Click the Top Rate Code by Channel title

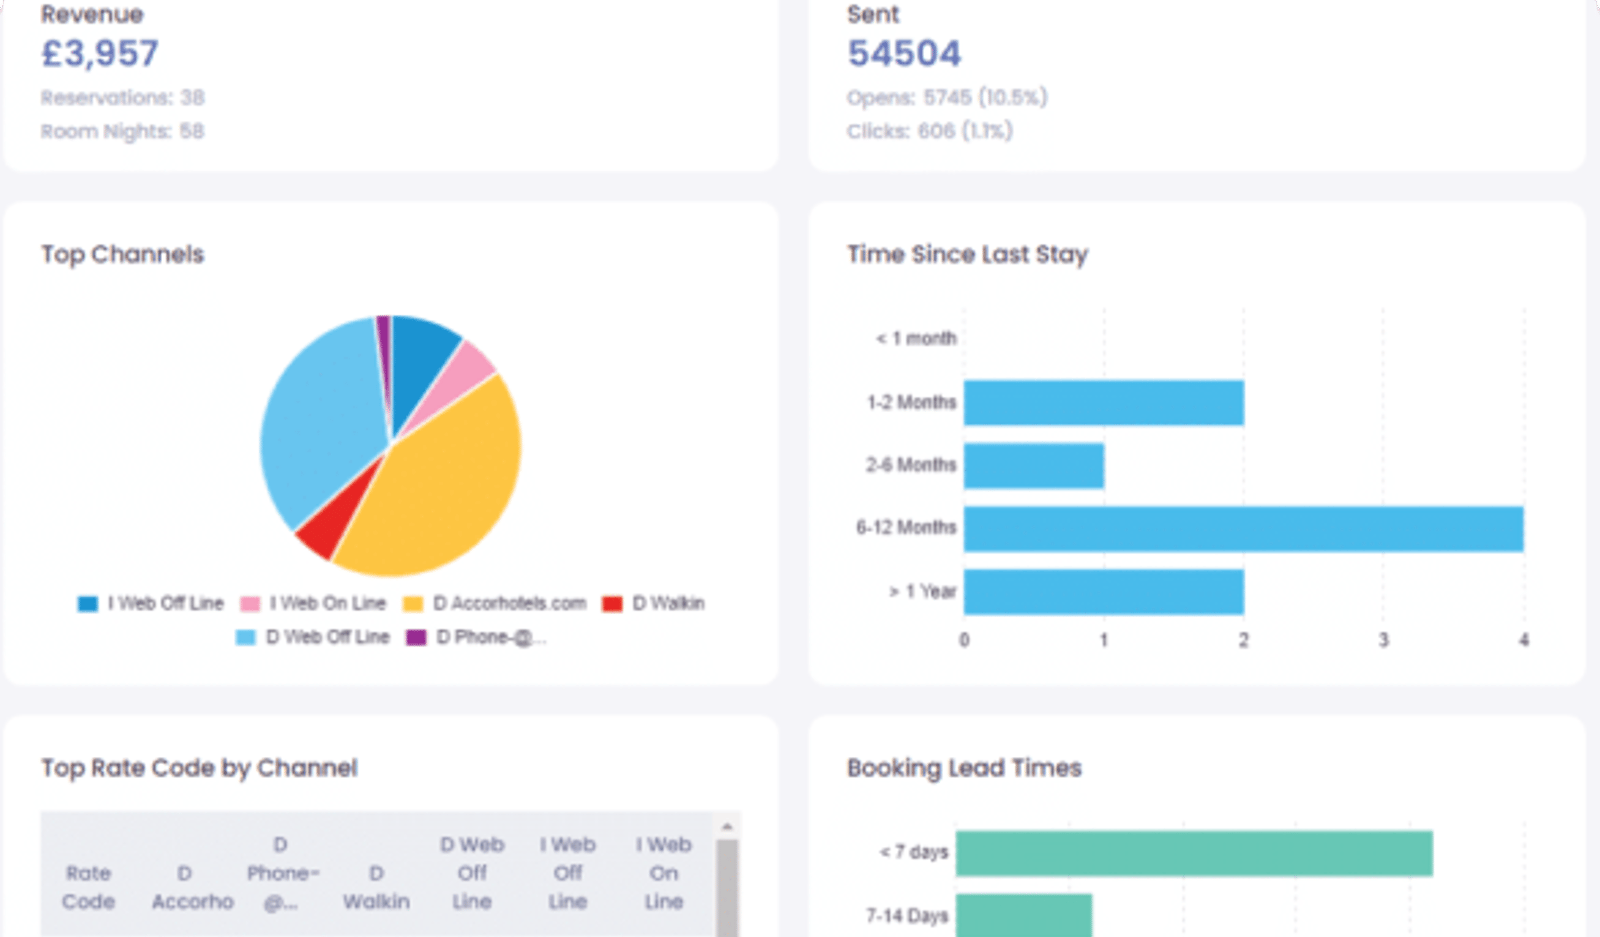(199, 768)
